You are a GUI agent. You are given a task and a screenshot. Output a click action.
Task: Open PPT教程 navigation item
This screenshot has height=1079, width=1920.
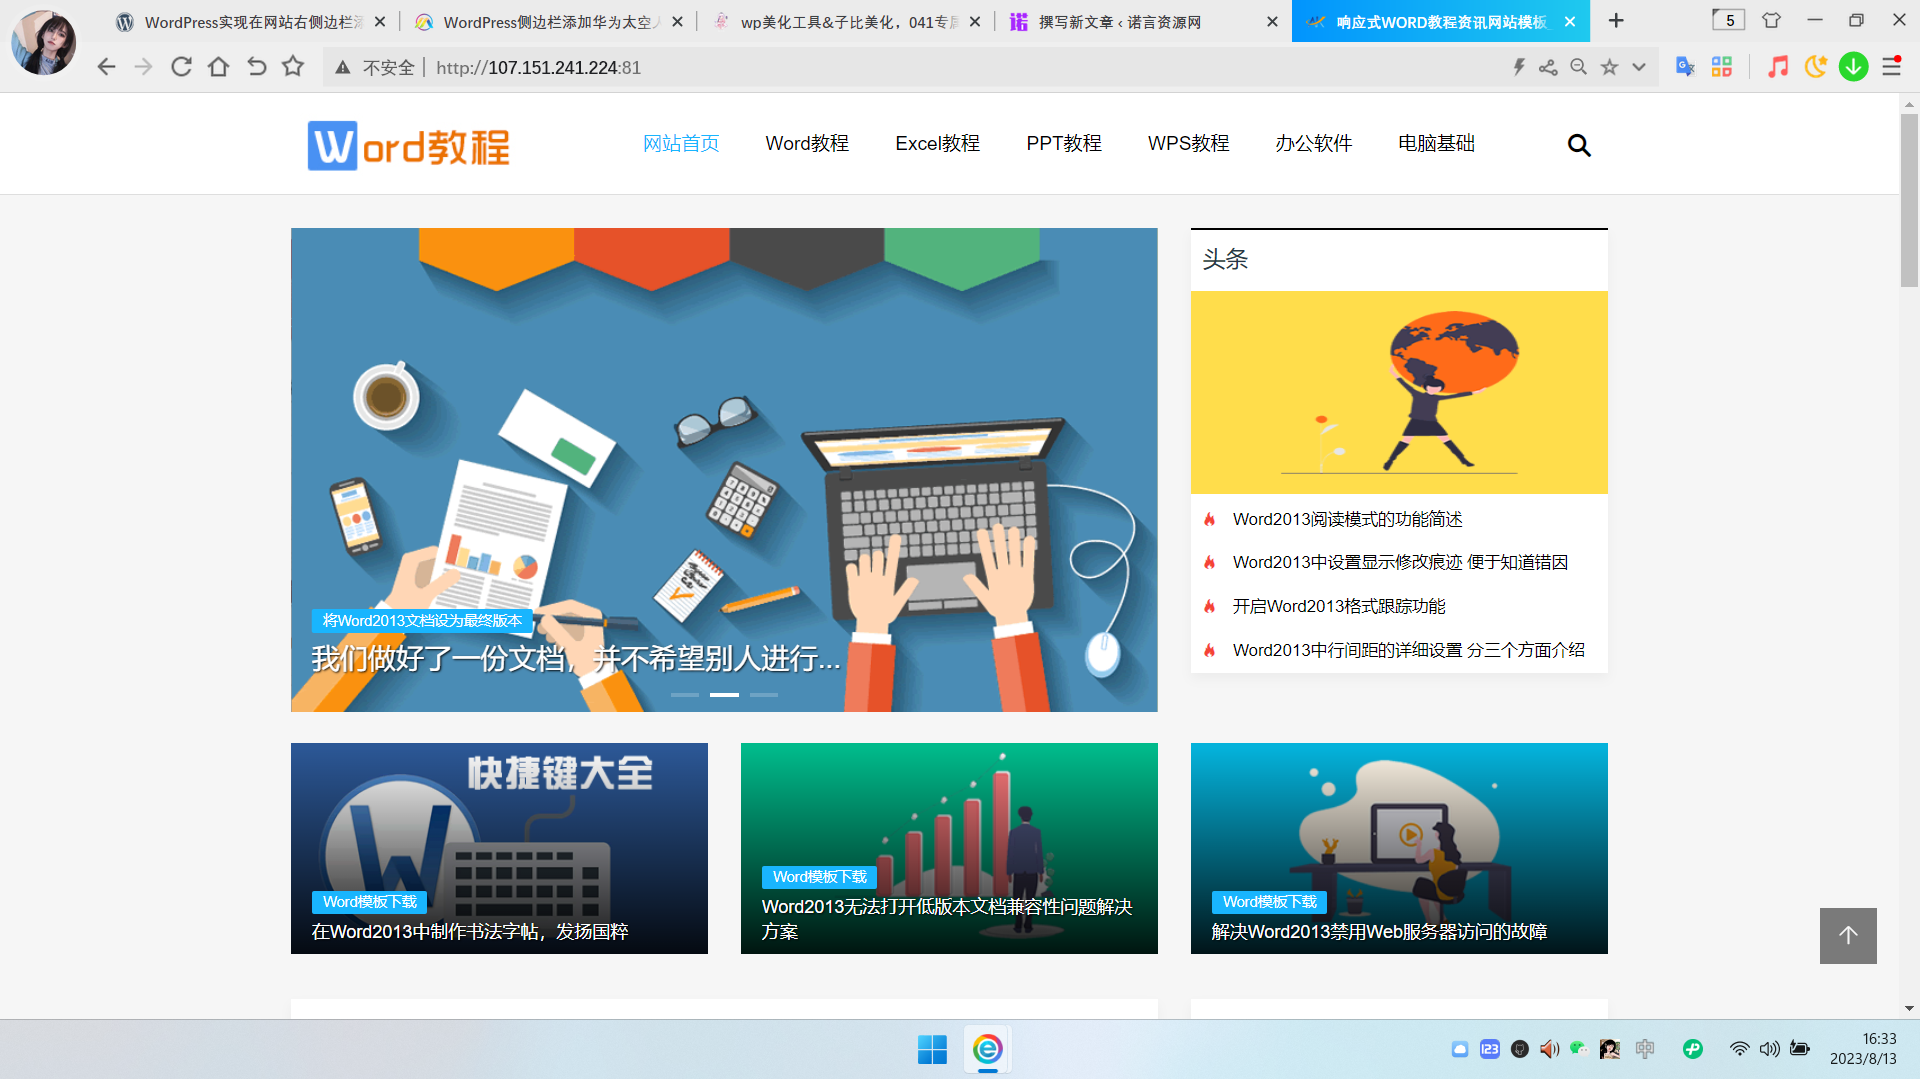1064,143
